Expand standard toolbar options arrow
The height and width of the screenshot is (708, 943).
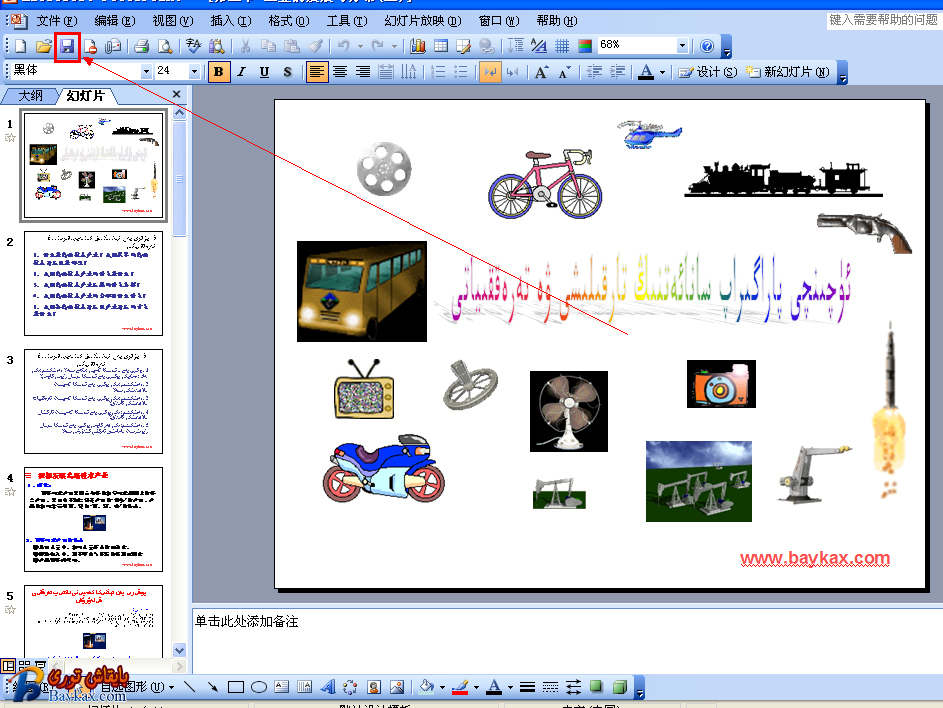727,46
